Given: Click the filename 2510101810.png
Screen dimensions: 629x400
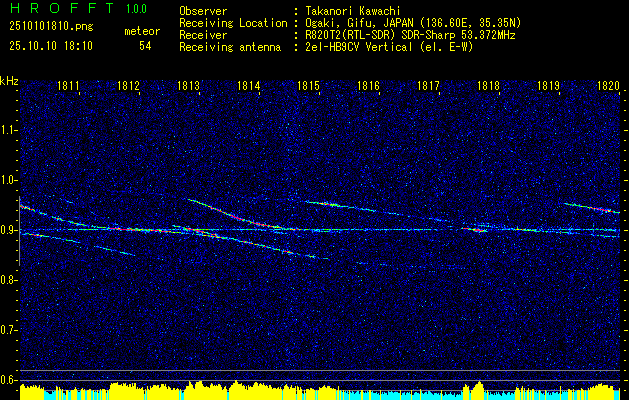Looking at the screenshot, I should point(51,27).
